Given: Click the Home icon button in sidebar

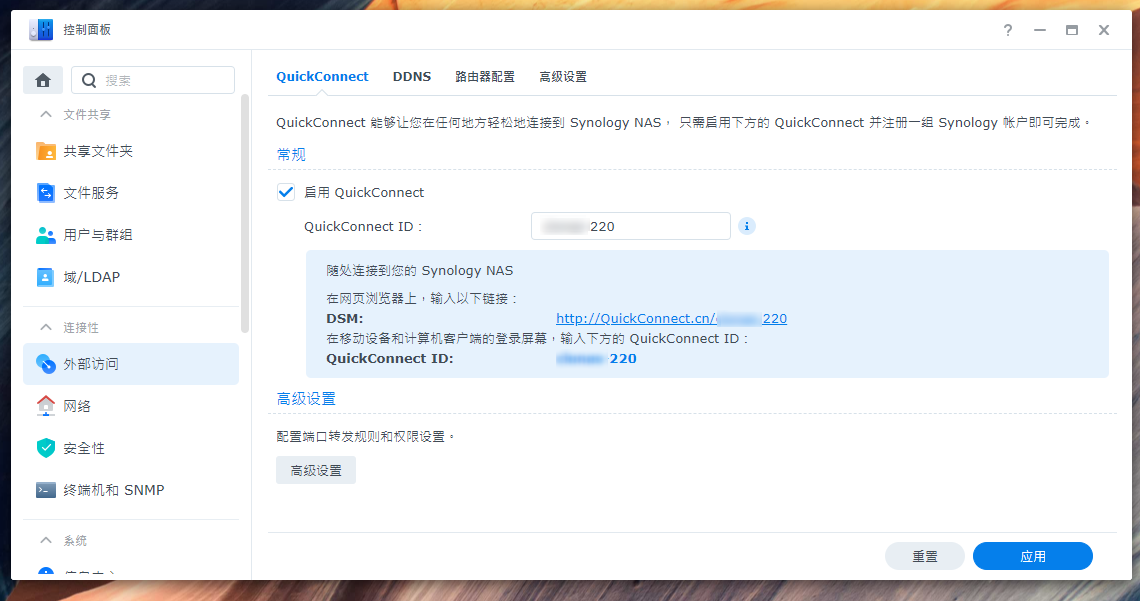Looking at the screenshot, I should [x=43, y=80].
